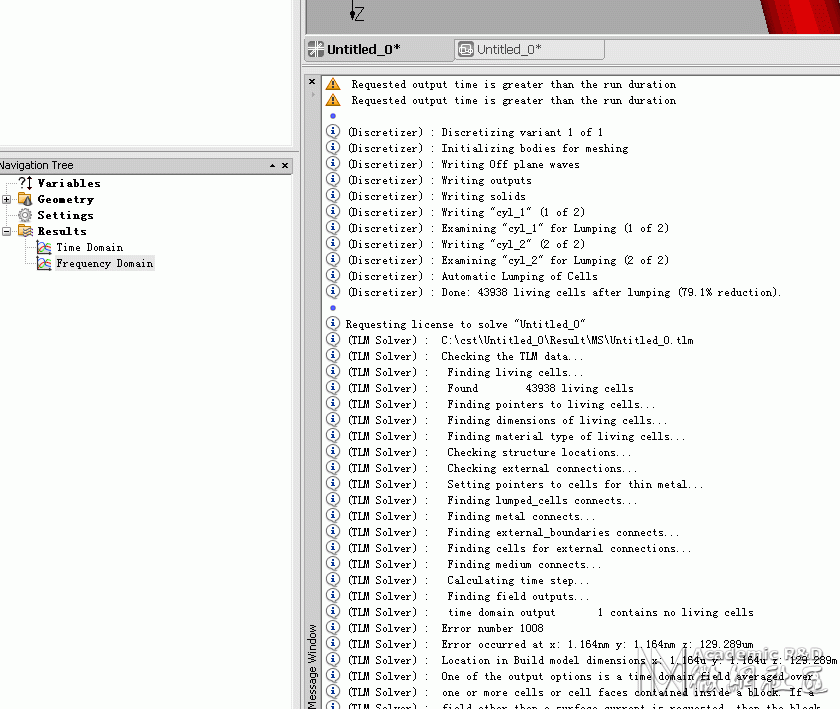The width and height of the screenshot is (840, 709).
Task: Click the Variables icon in Navigation Tree
Action: [25, 183]
